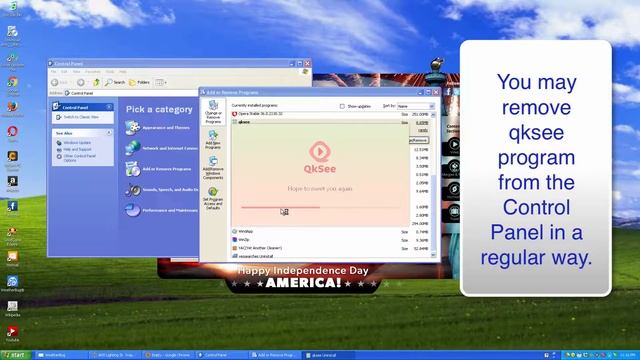Open Sounds, Speech, and Audio Devices icon

pos(133,190)
